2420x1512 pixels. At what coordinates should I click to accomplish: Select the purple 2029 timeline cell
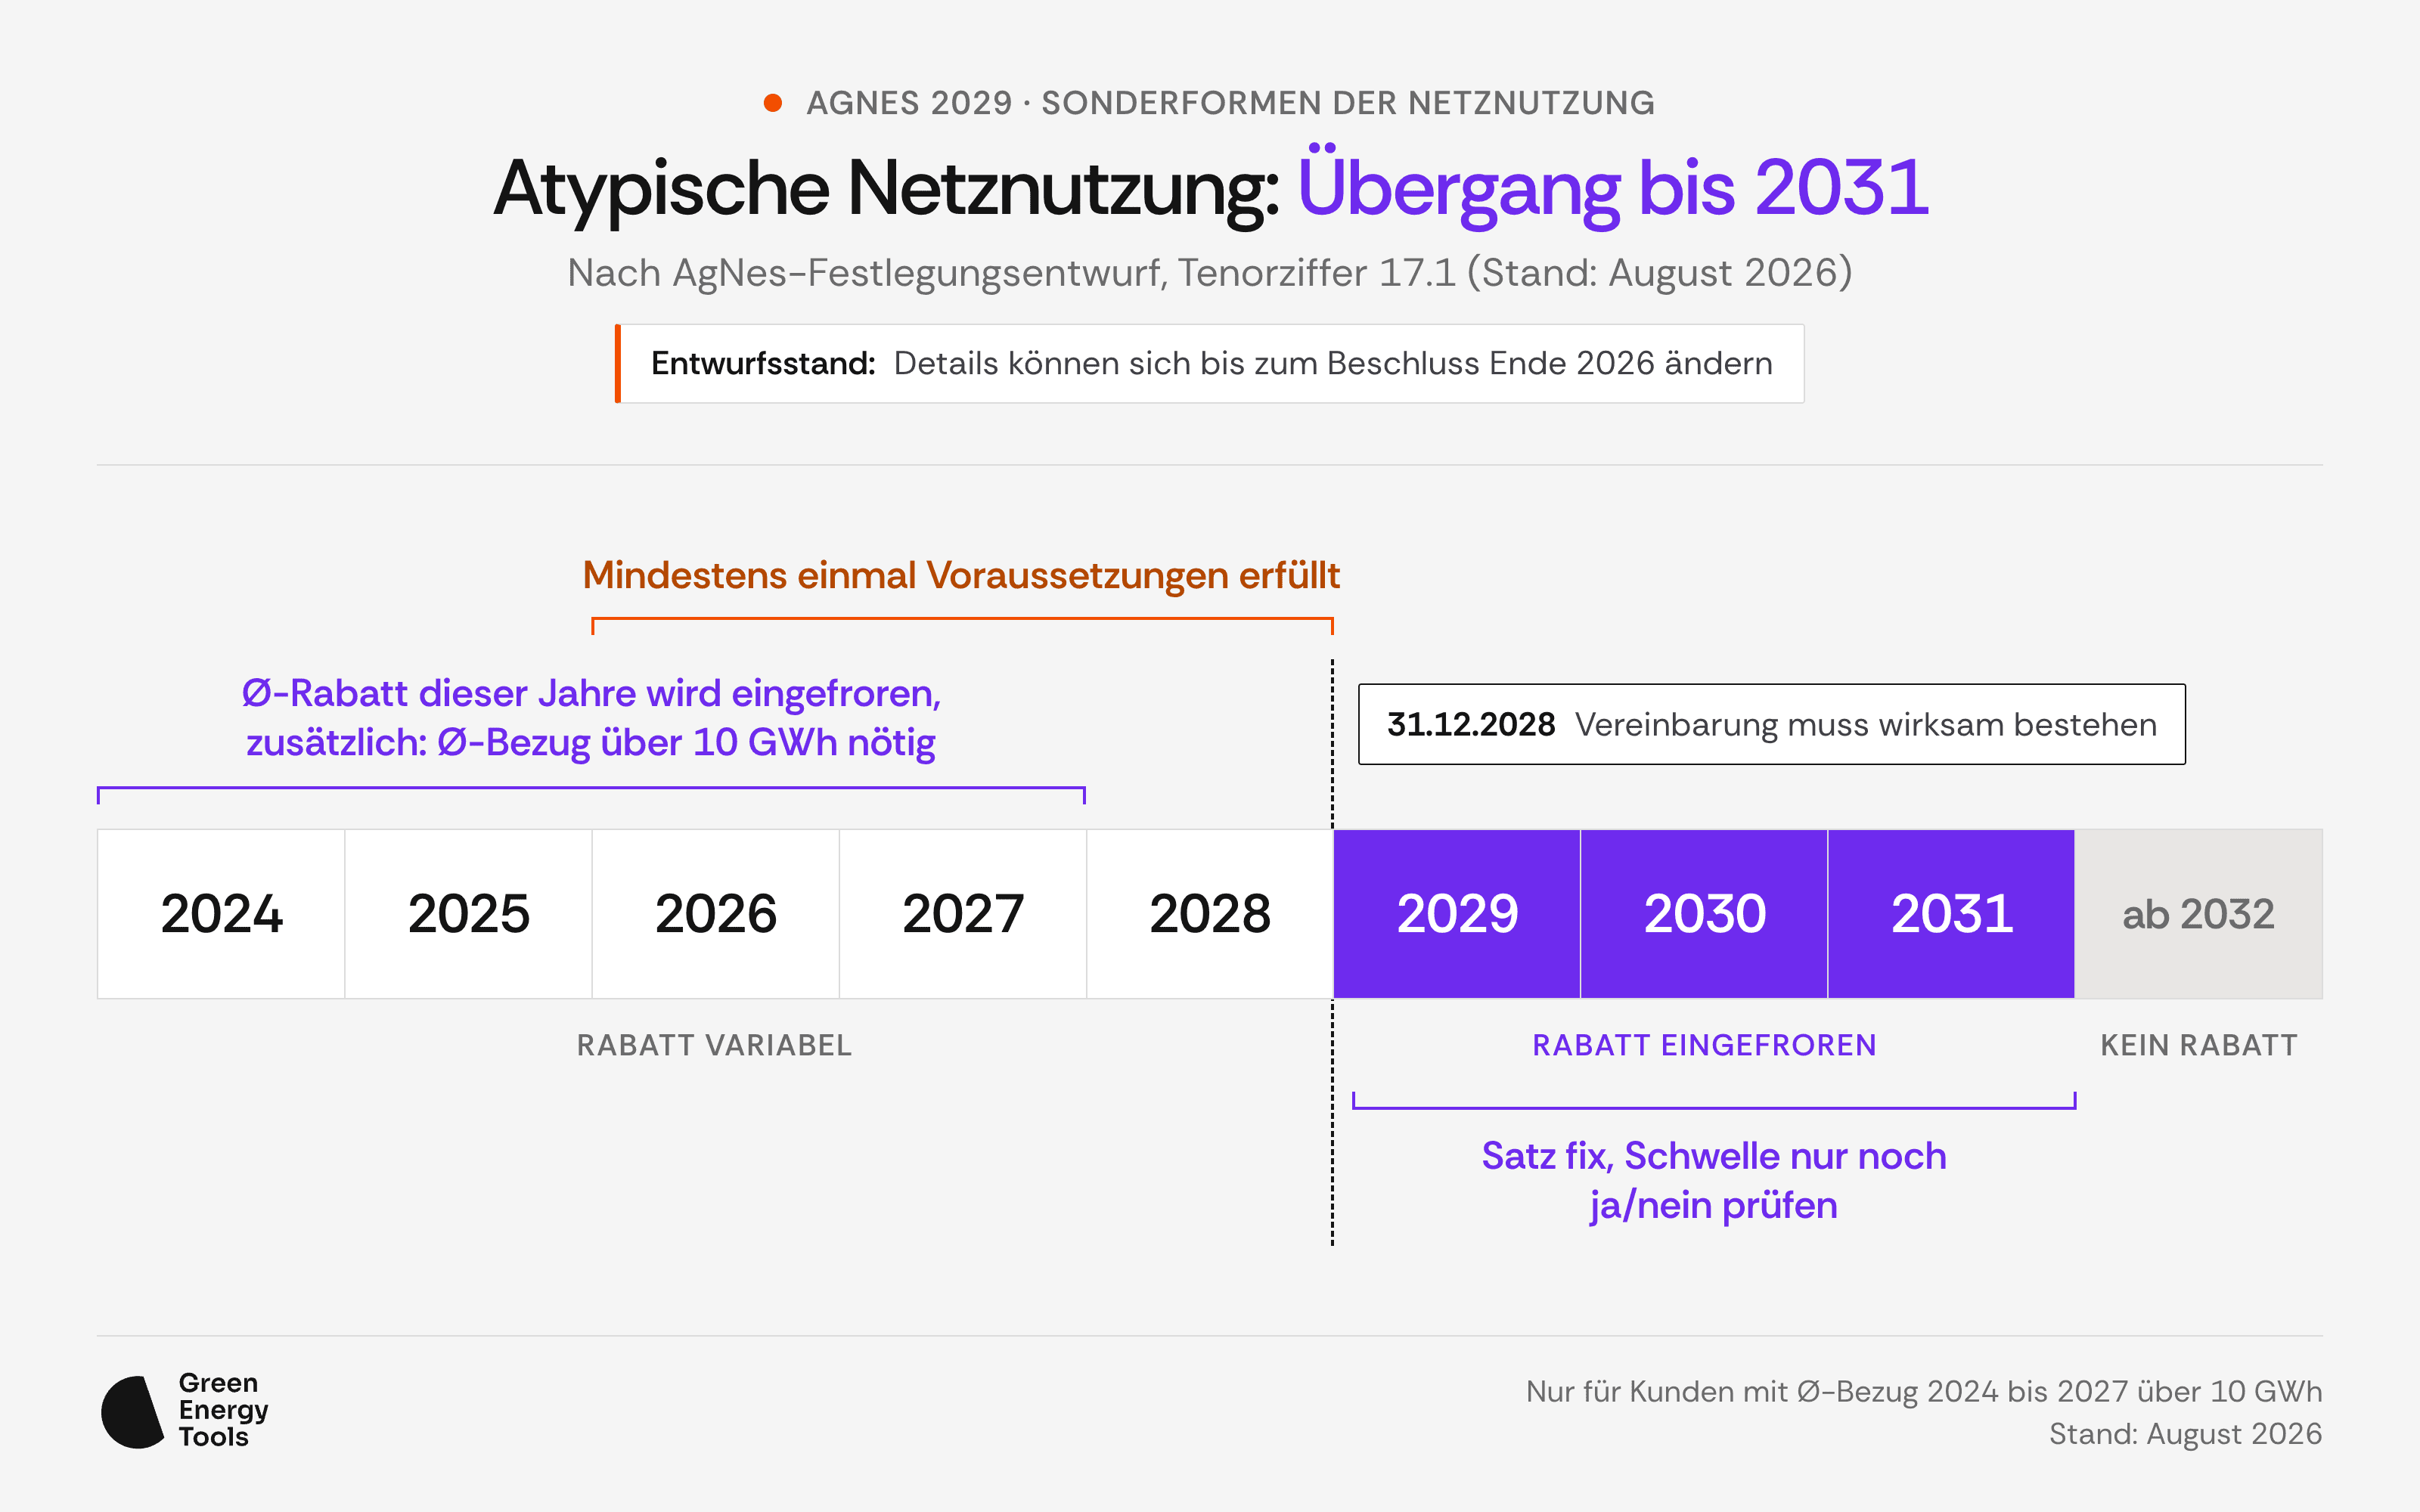[1457, 914]
